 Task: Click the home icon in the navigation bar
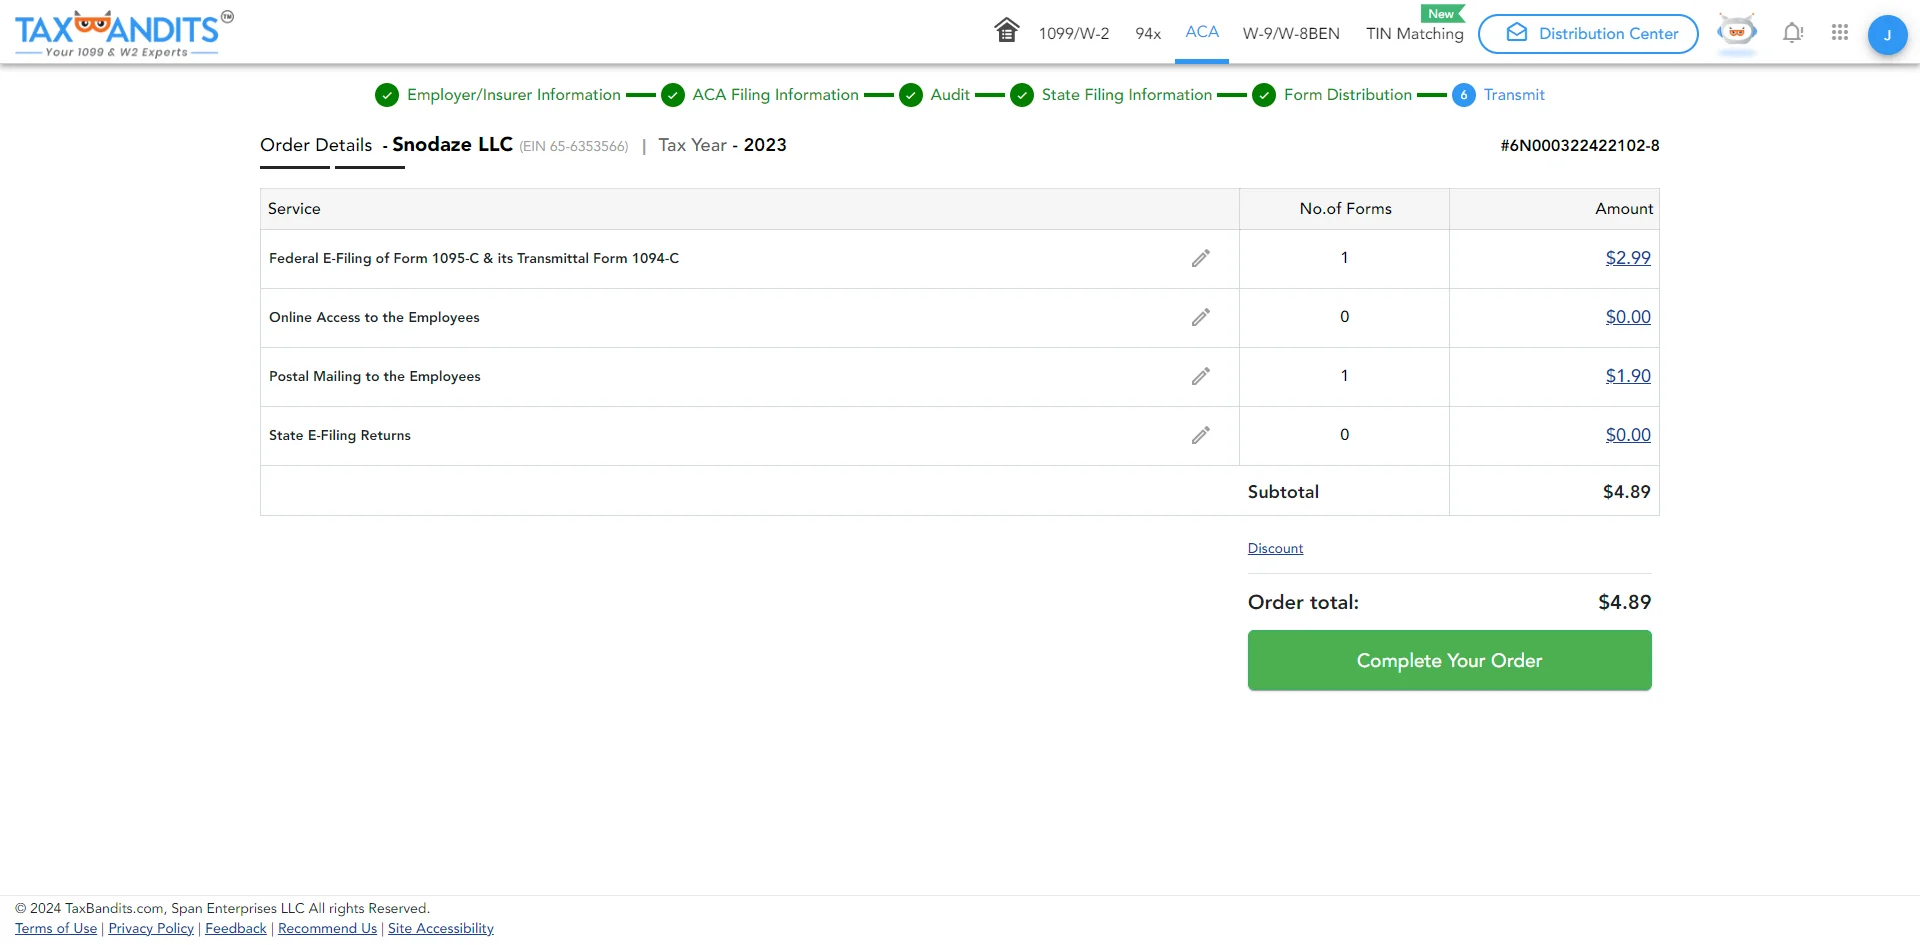coord(1007,31)
